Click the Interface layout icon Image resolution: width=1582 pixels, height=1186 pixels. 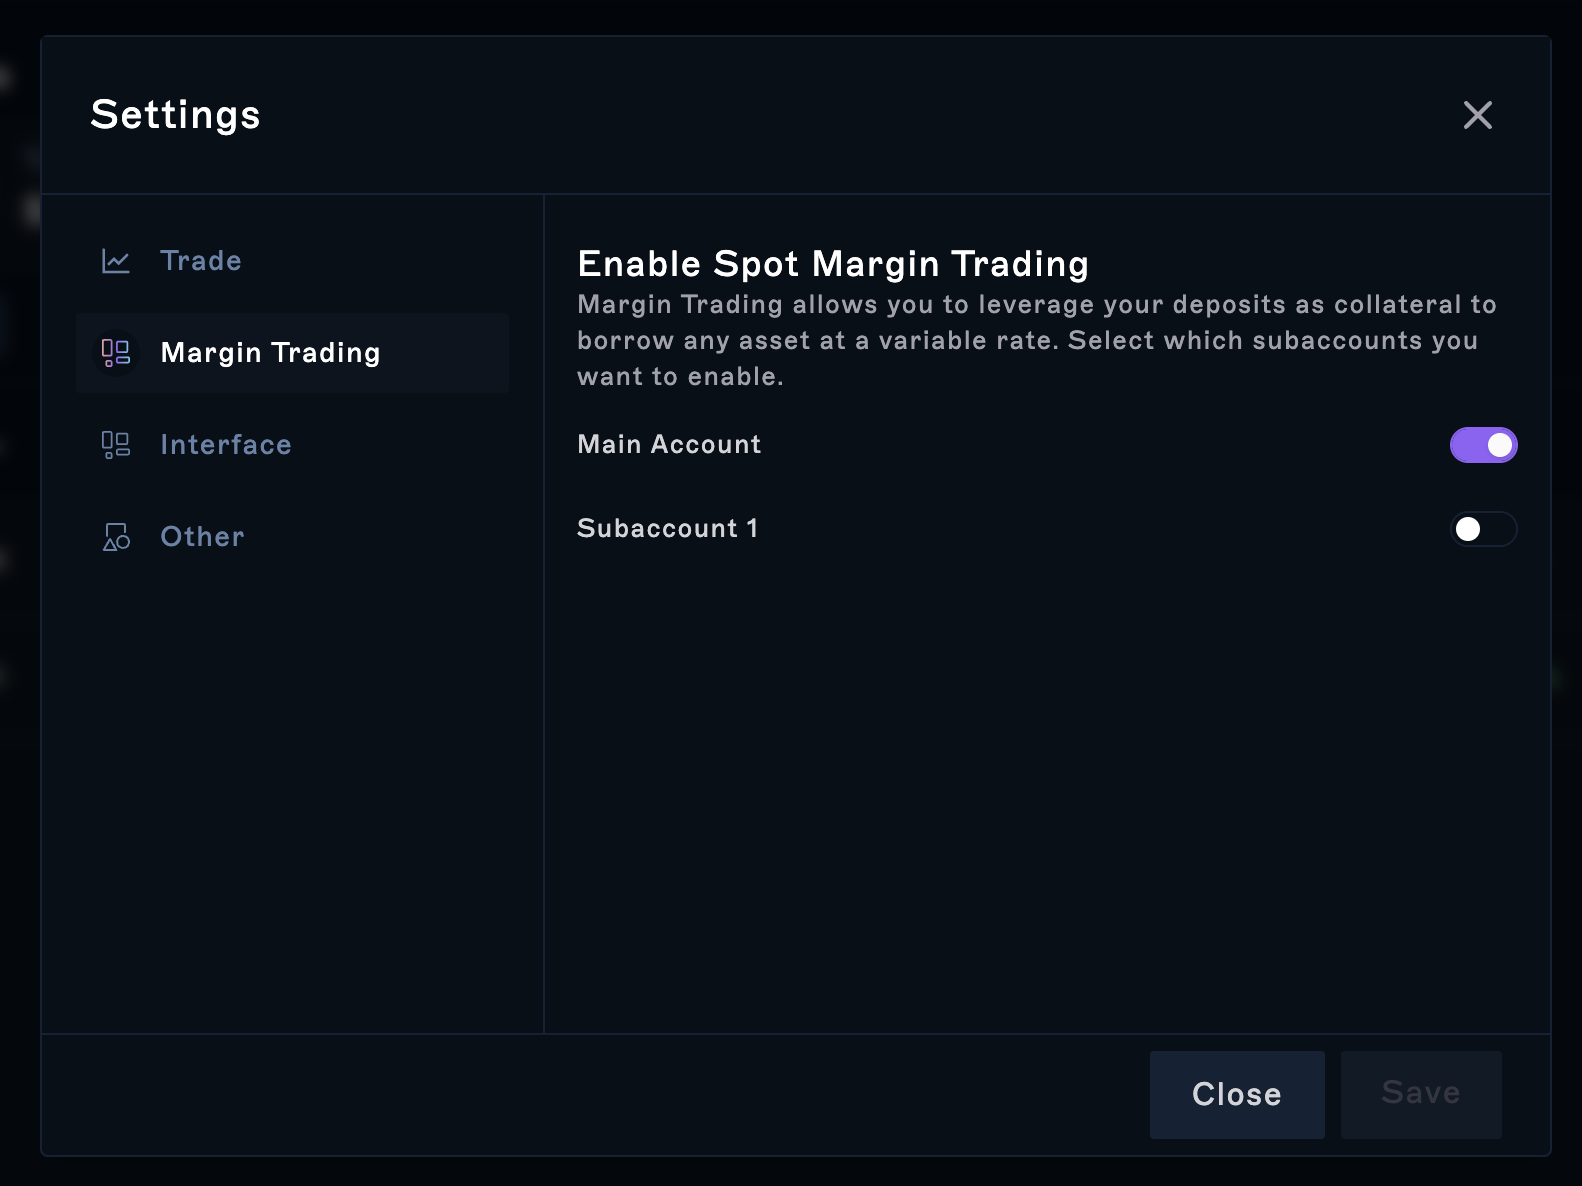116,445
